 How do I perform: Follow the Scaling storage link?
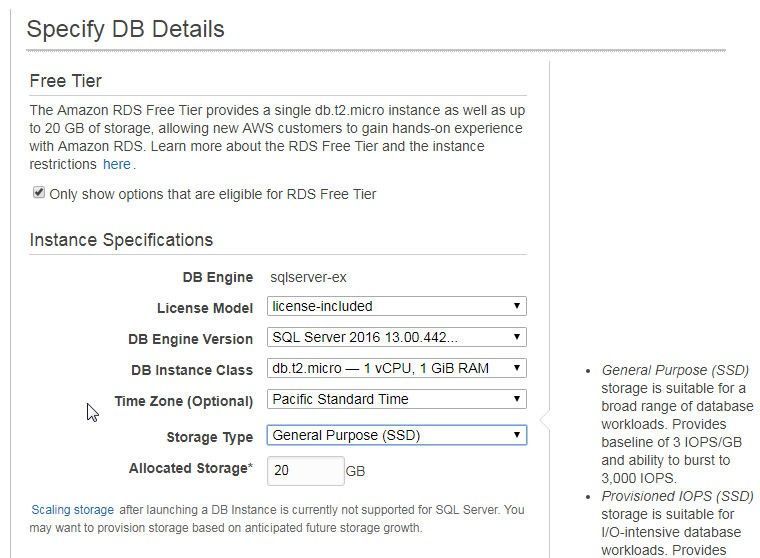pyautogui.click(x=73, y=510)
